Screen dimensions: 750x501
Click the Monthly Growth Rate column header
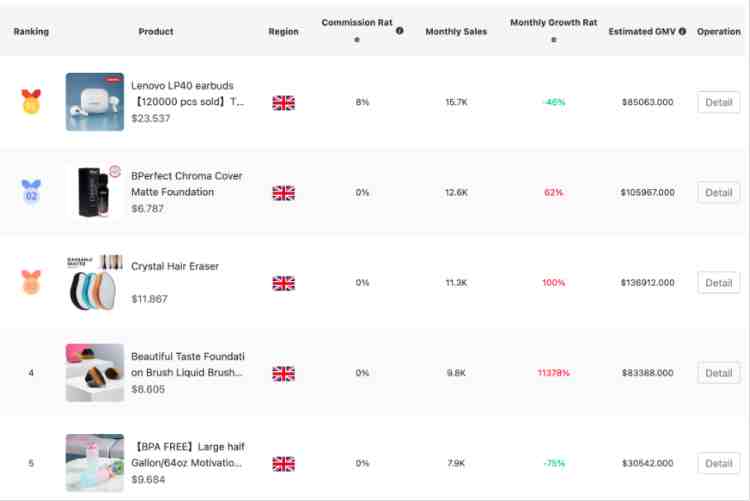coord(553,31)
